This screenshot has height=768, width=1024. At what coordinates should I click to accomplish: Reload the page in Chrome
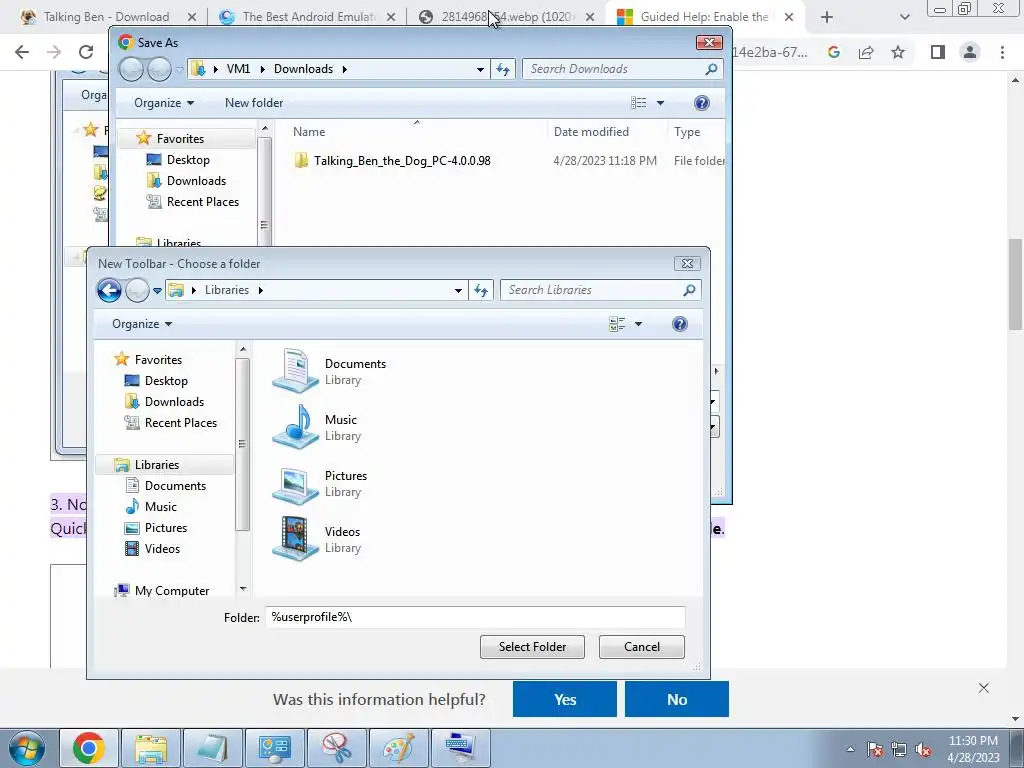86,52
